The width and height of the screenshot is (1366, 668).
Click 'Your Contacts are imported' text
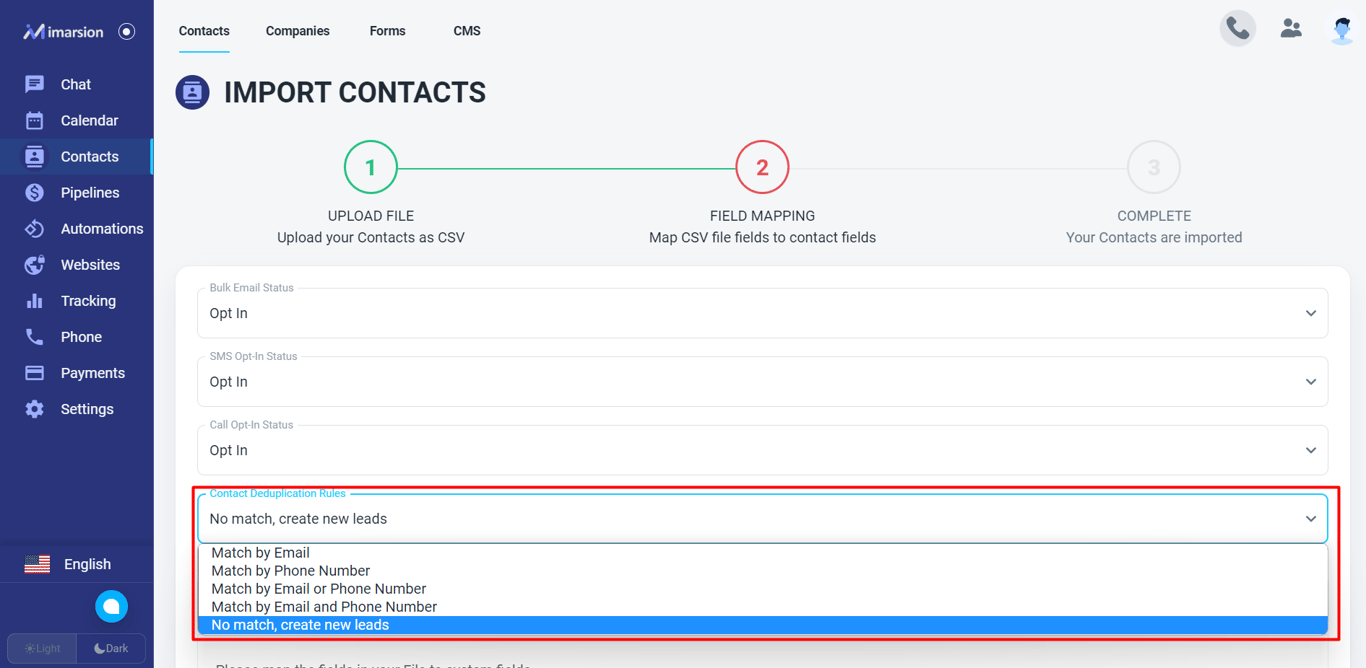[1154, 237]
